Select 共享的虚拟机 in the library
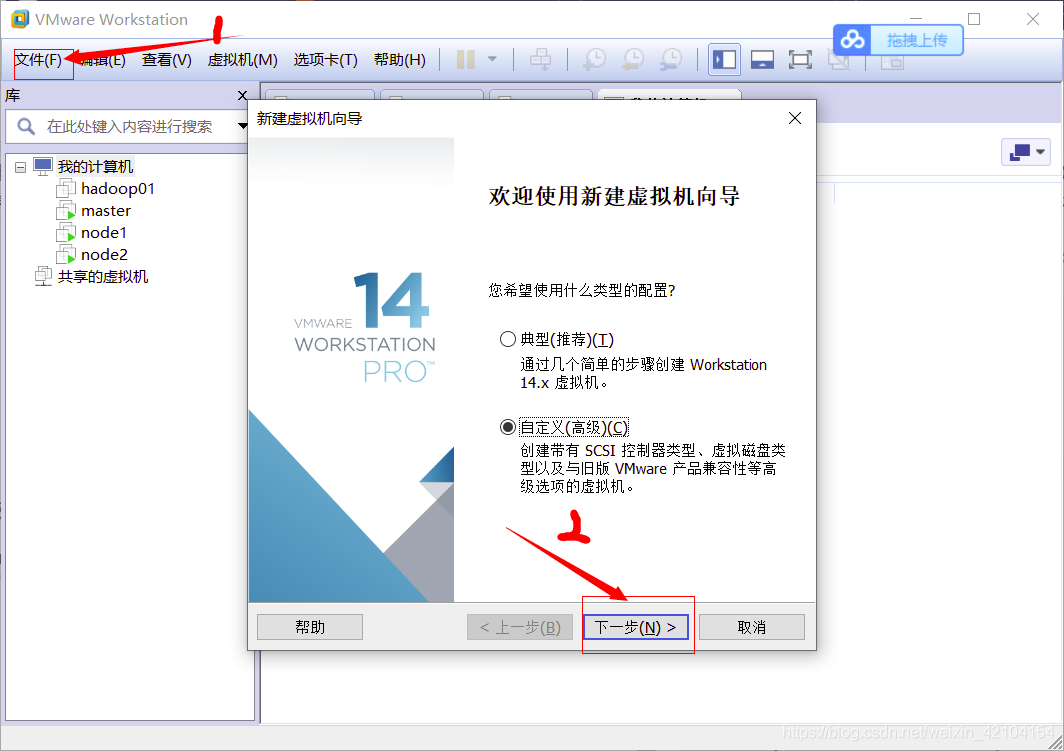The image size is (1064, 751). point(102,276)
